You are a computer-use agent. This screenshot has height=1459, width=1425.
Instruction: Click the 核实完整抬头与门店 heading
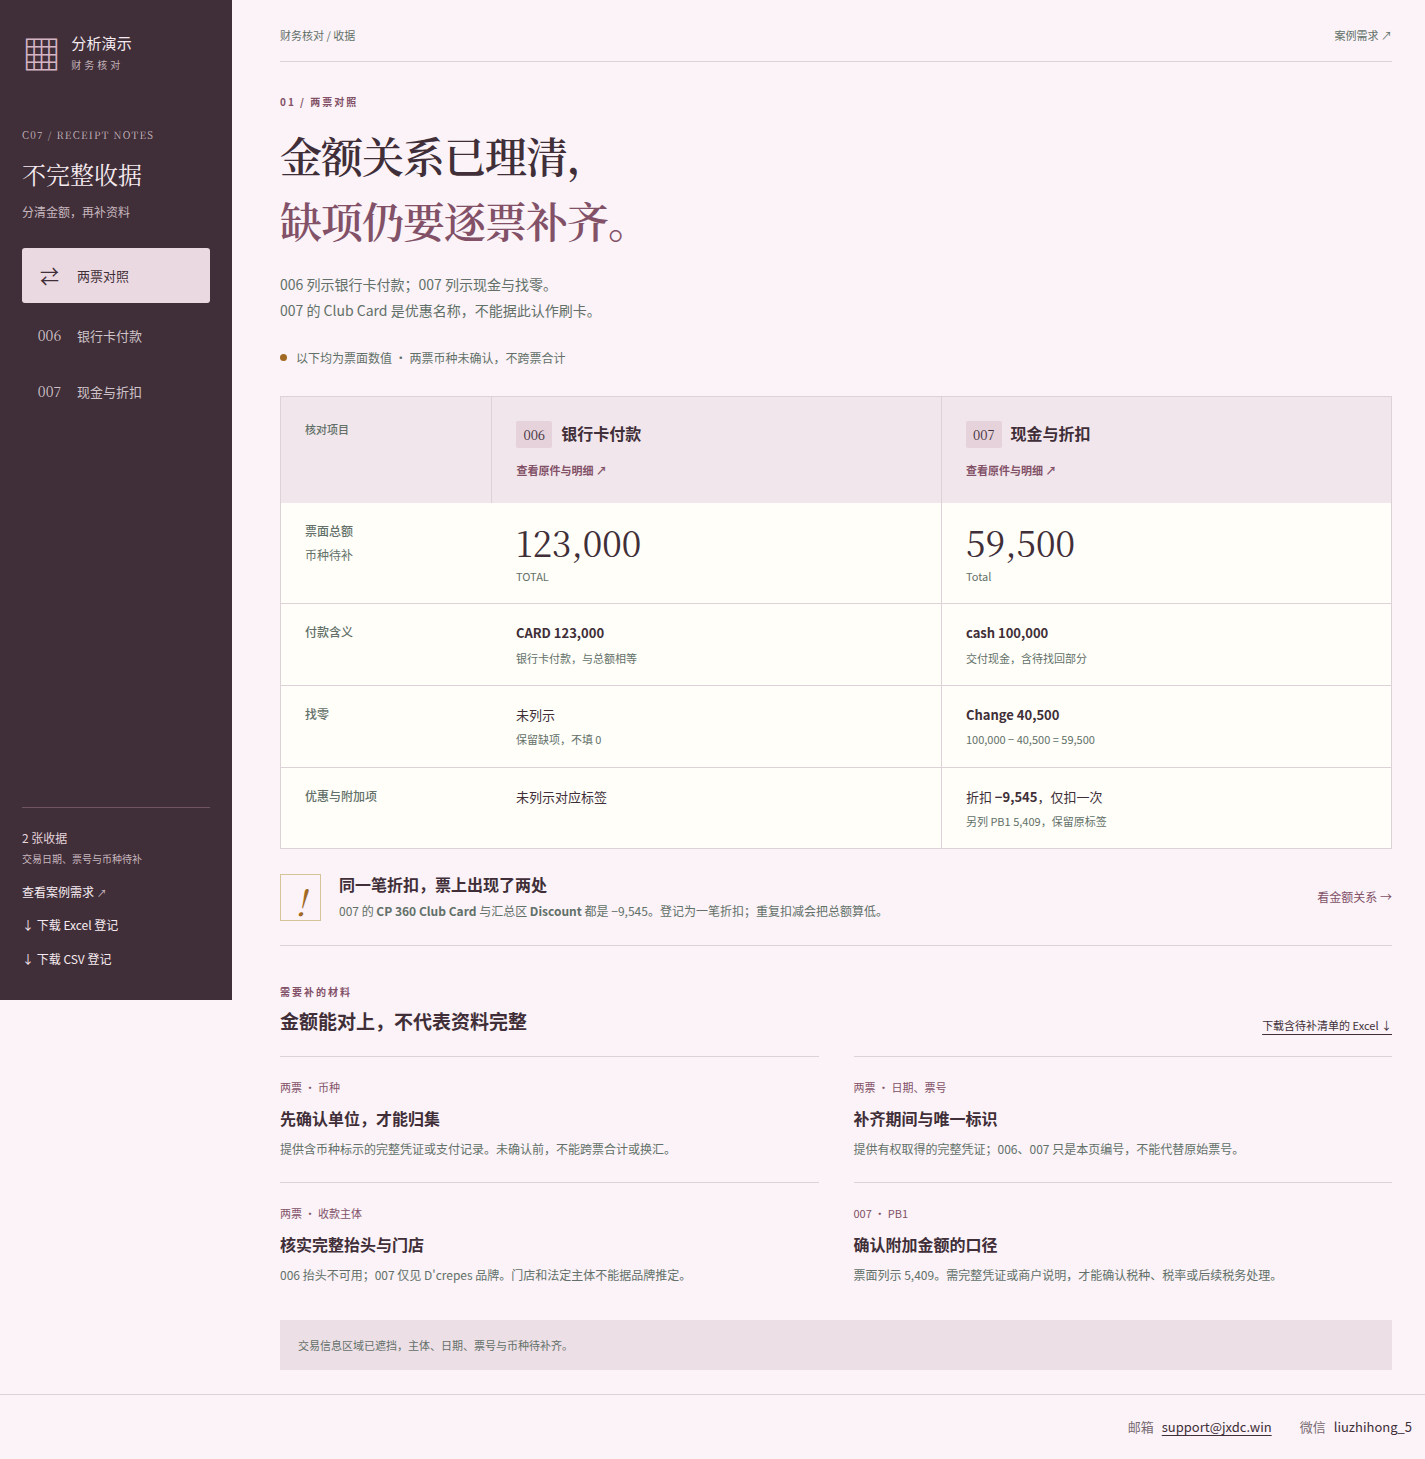point(352,1245)
